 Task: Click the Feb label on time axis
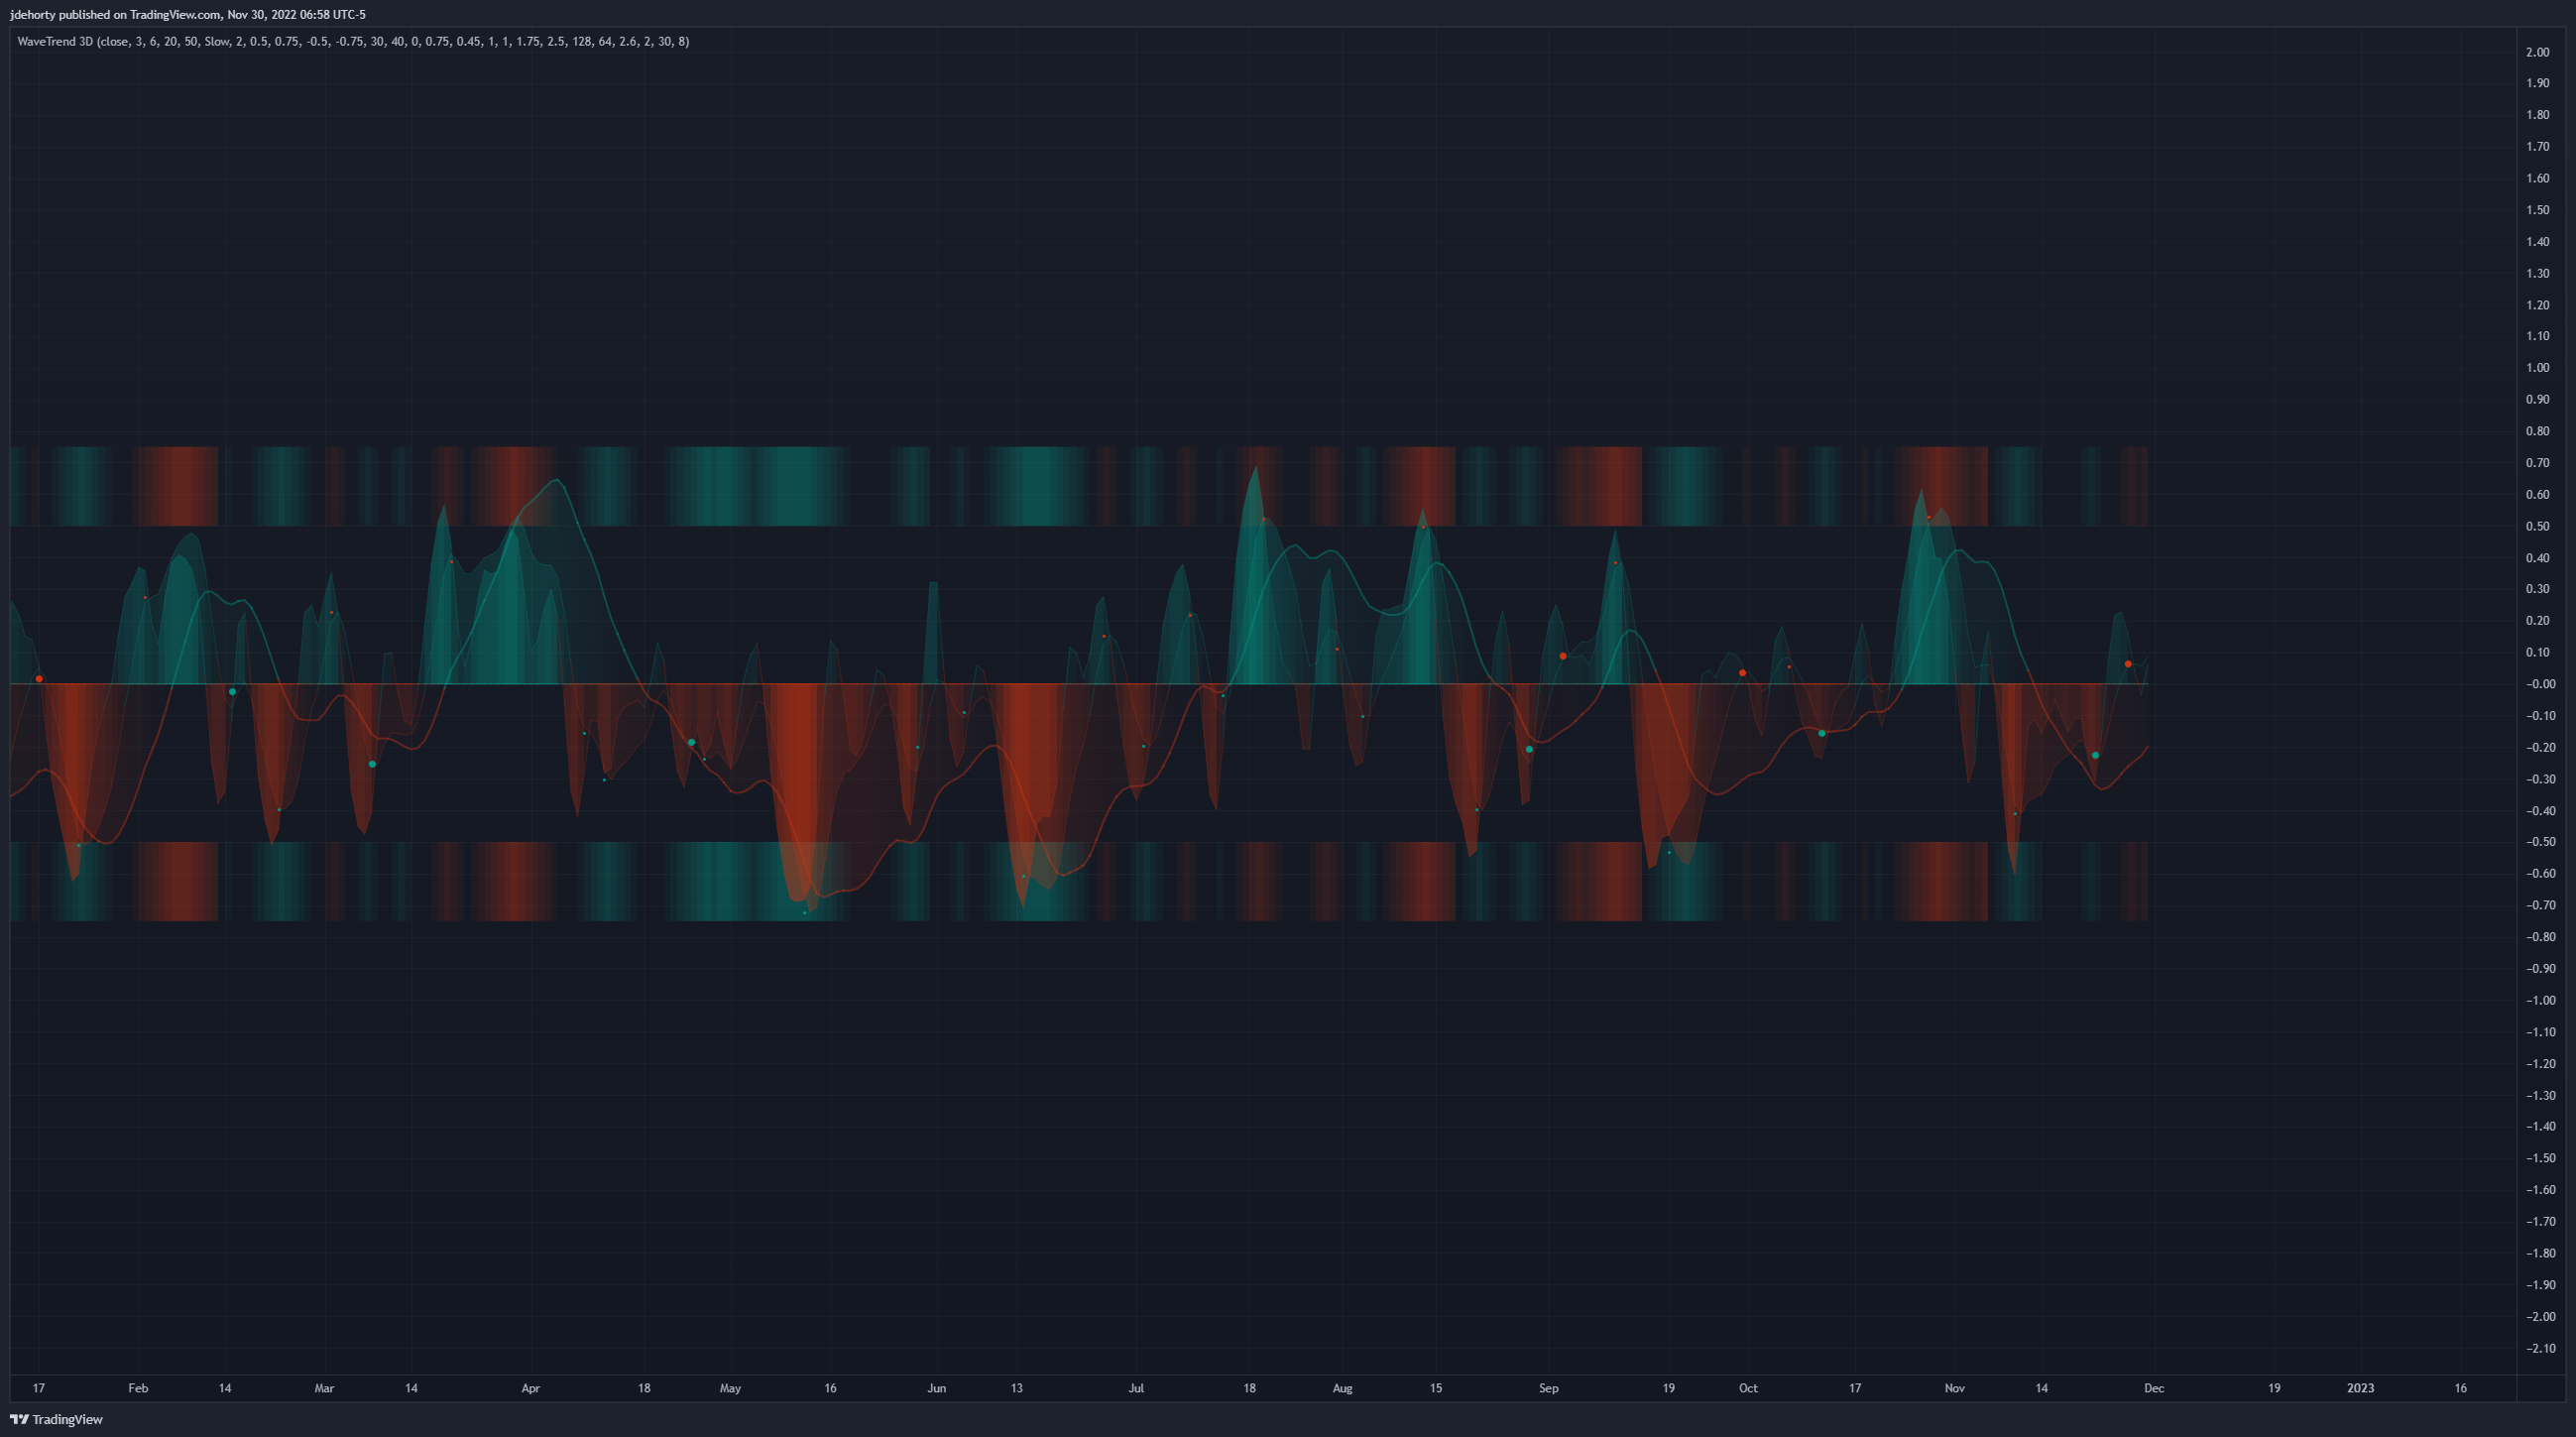pyautogui.click(x=138, y=1388)
